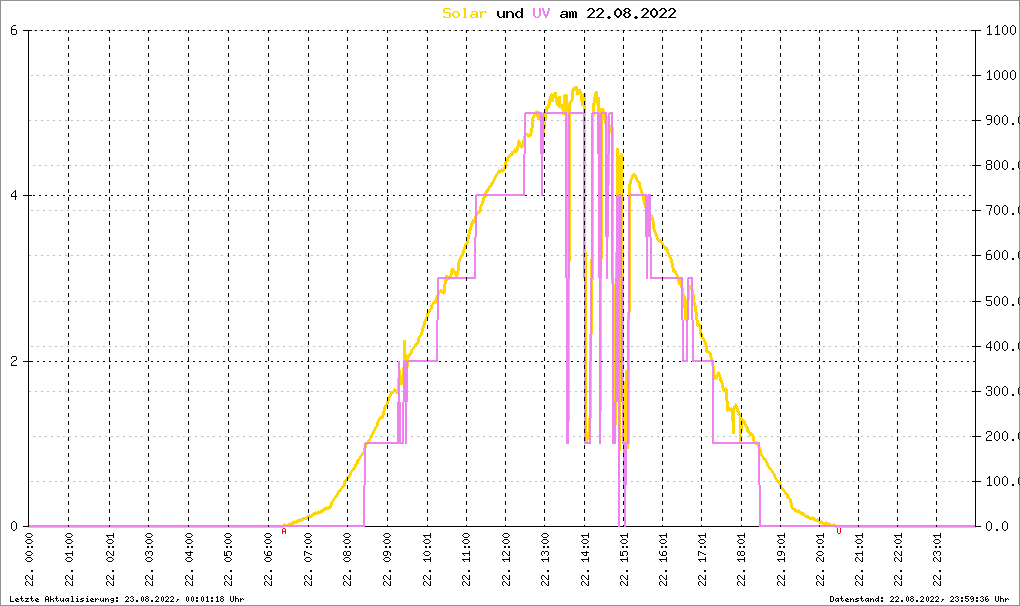
Task: Click the time label '22. 13:00'
Action: (545, 560)
